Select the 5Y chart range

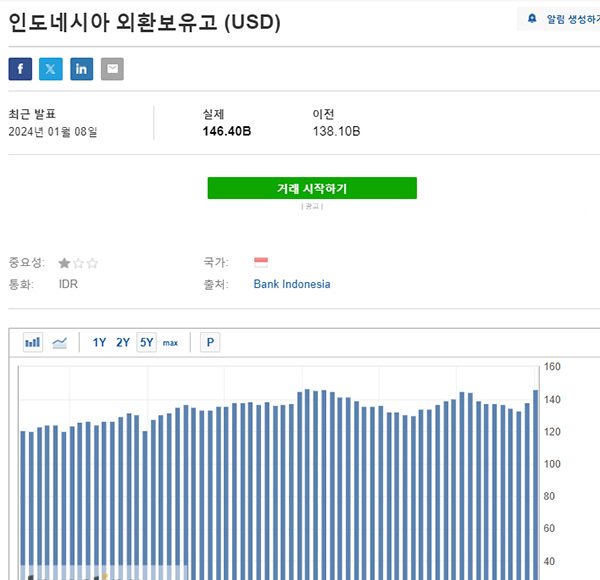147,342
